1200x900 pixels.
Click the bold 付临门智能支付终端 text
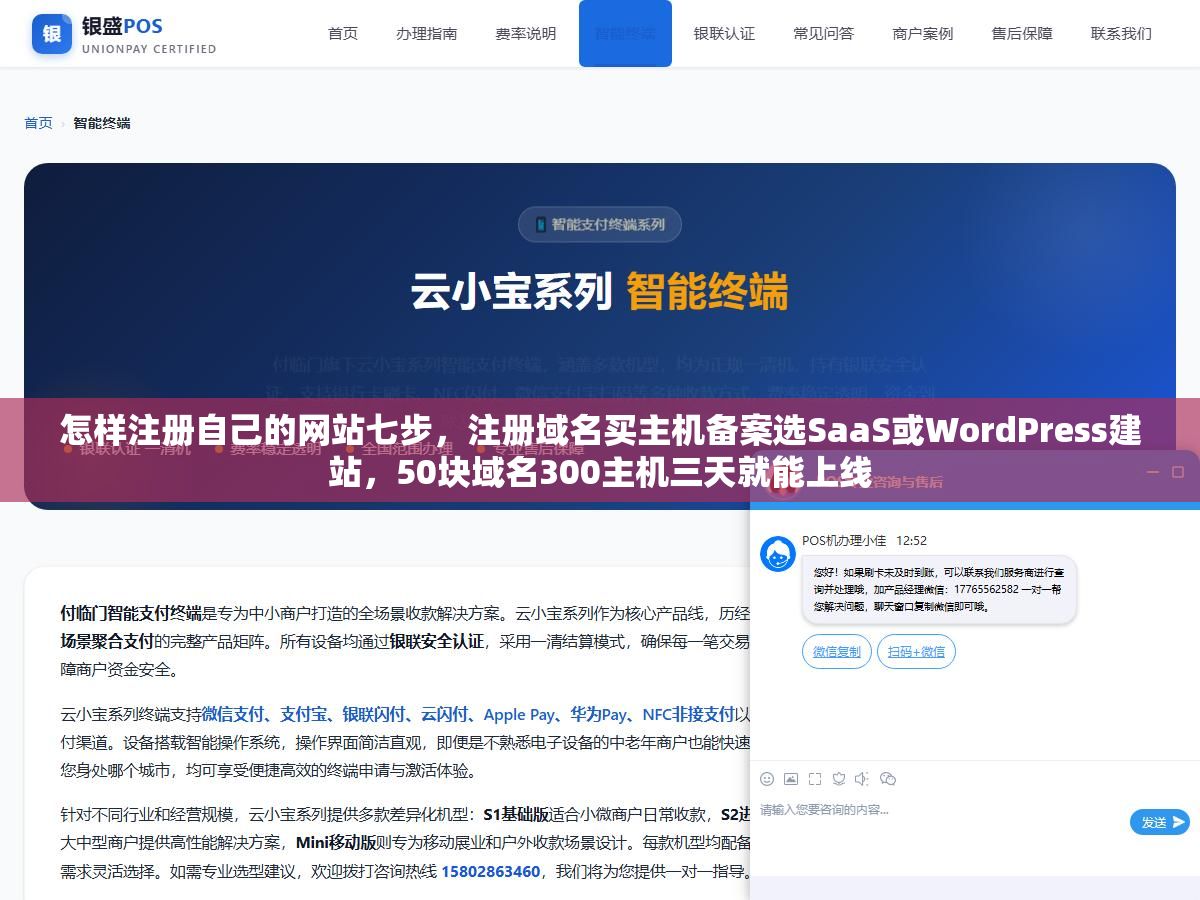(x=131, y=613)
